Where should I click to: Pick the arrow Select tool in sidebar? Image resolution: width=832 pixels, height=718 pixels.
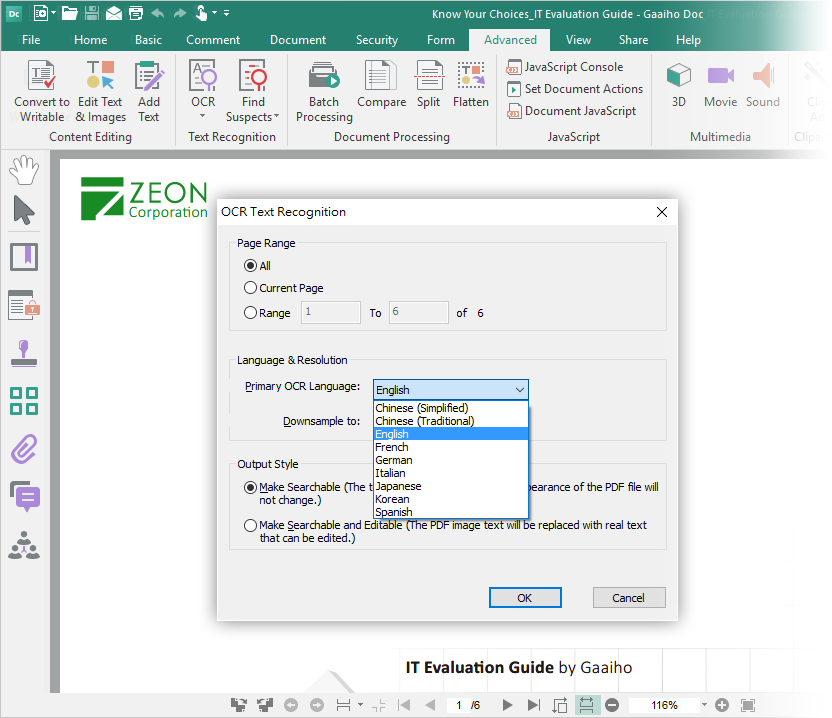(24, 210)
